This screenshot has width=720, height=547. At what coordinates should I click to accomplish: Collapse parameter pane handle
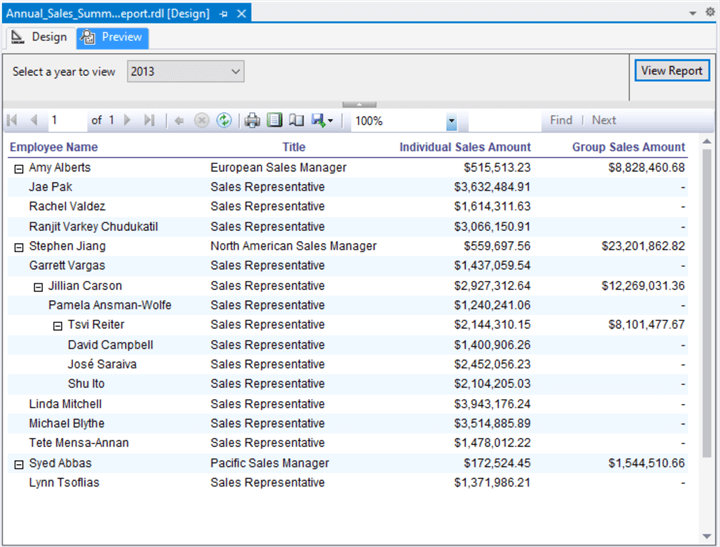point(359,105)
